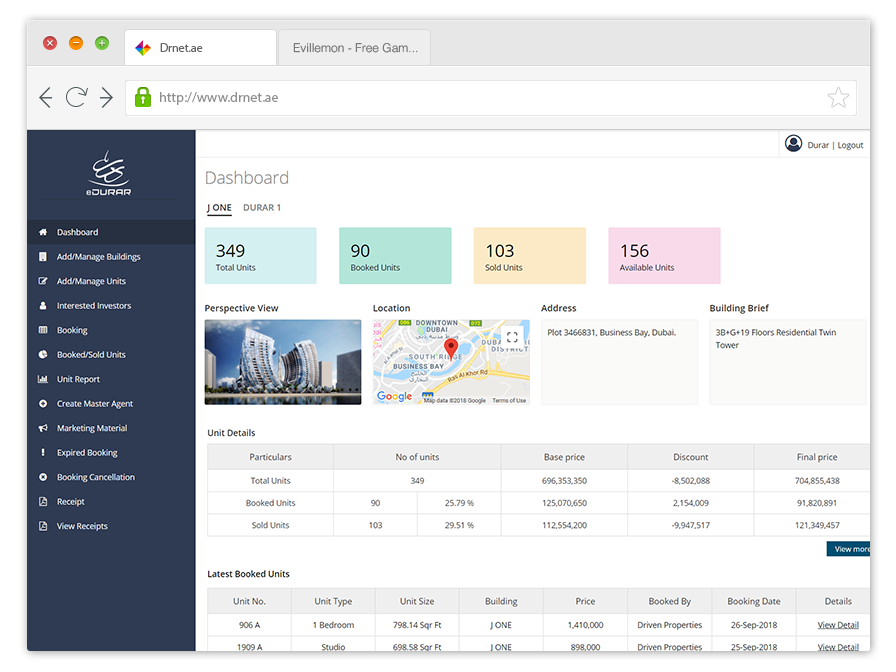Click the Dashboard home icon in sidebar
Image resolution: width=896 pixels, height=672 pixels.
click(x=43, y=232)
